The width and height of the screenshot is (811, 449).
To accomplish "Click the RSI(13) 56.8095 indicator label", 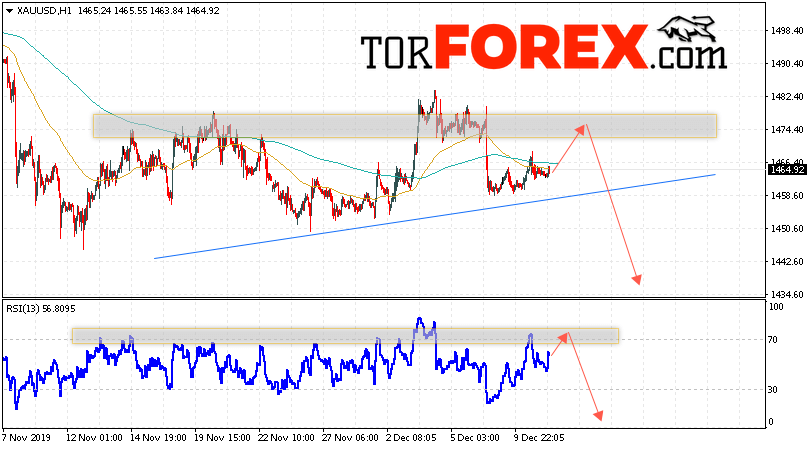I will click(41, 309).
